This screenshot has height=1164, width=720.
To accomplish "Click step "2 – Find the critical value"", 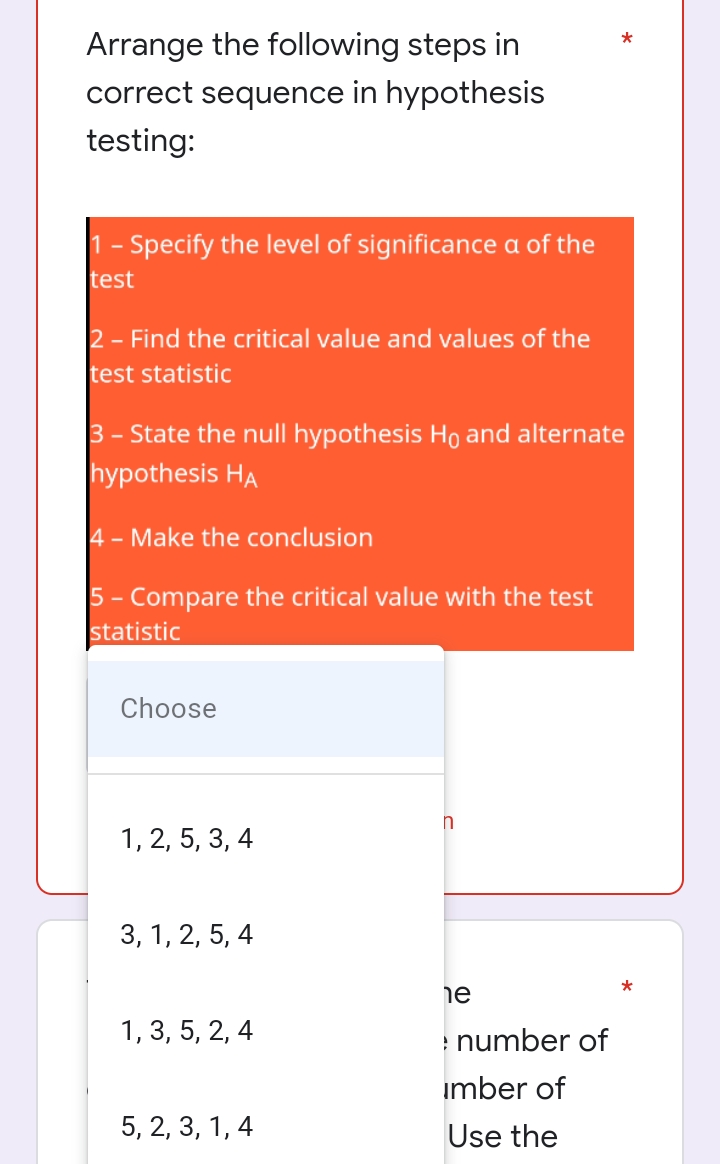I will [338, 338].
